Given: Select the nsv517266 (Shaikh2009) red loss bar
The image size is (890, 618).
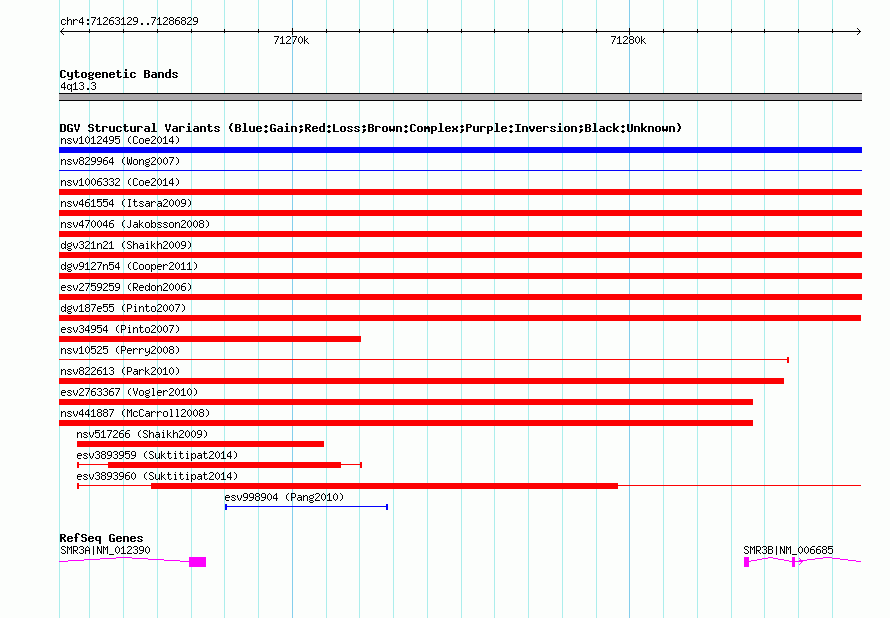Looking at the screenshot, I should click(200, 444).
